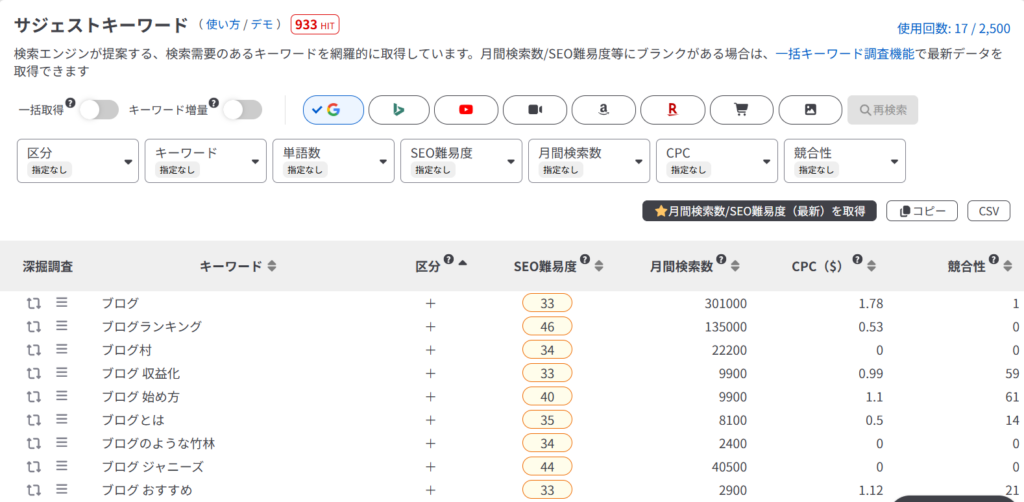Select the YouTube suggest source icon

[466, 110]
